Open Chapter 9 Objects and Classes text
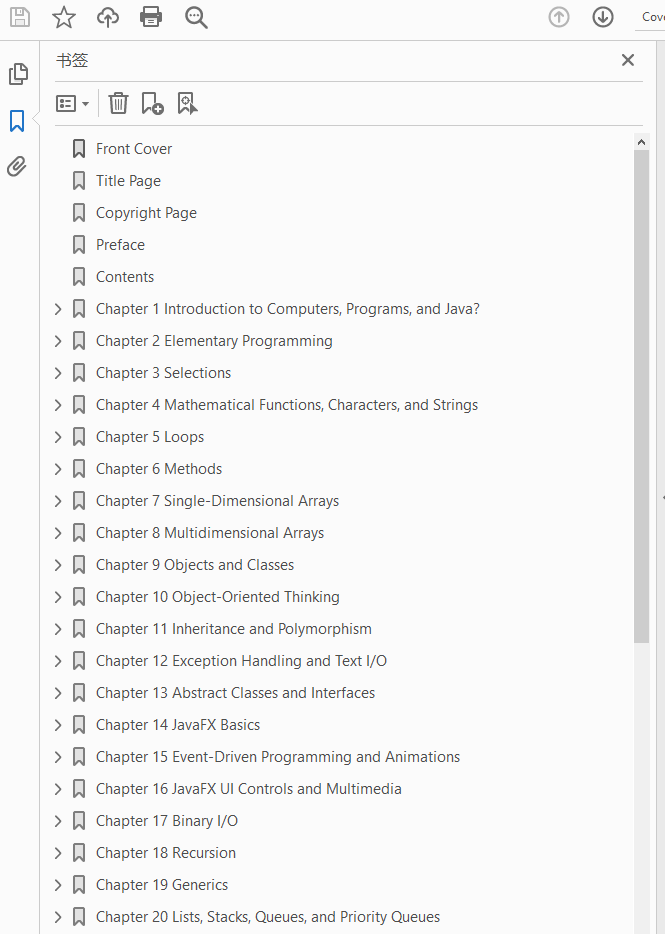This screenshot has height=934, width=665. 195,565
